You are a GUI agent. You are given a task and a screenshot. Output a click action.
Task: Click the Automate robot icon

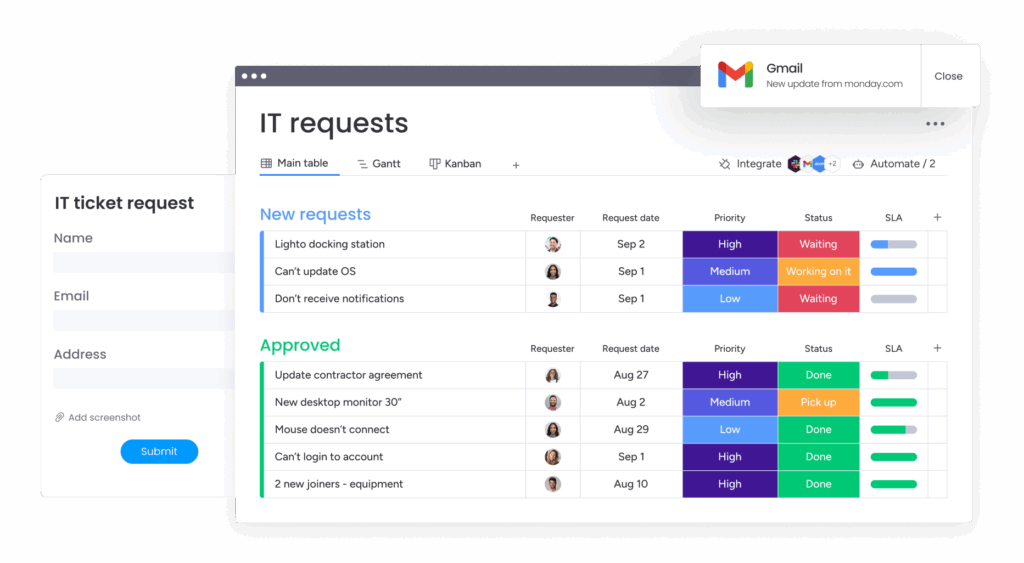(858, 164)
